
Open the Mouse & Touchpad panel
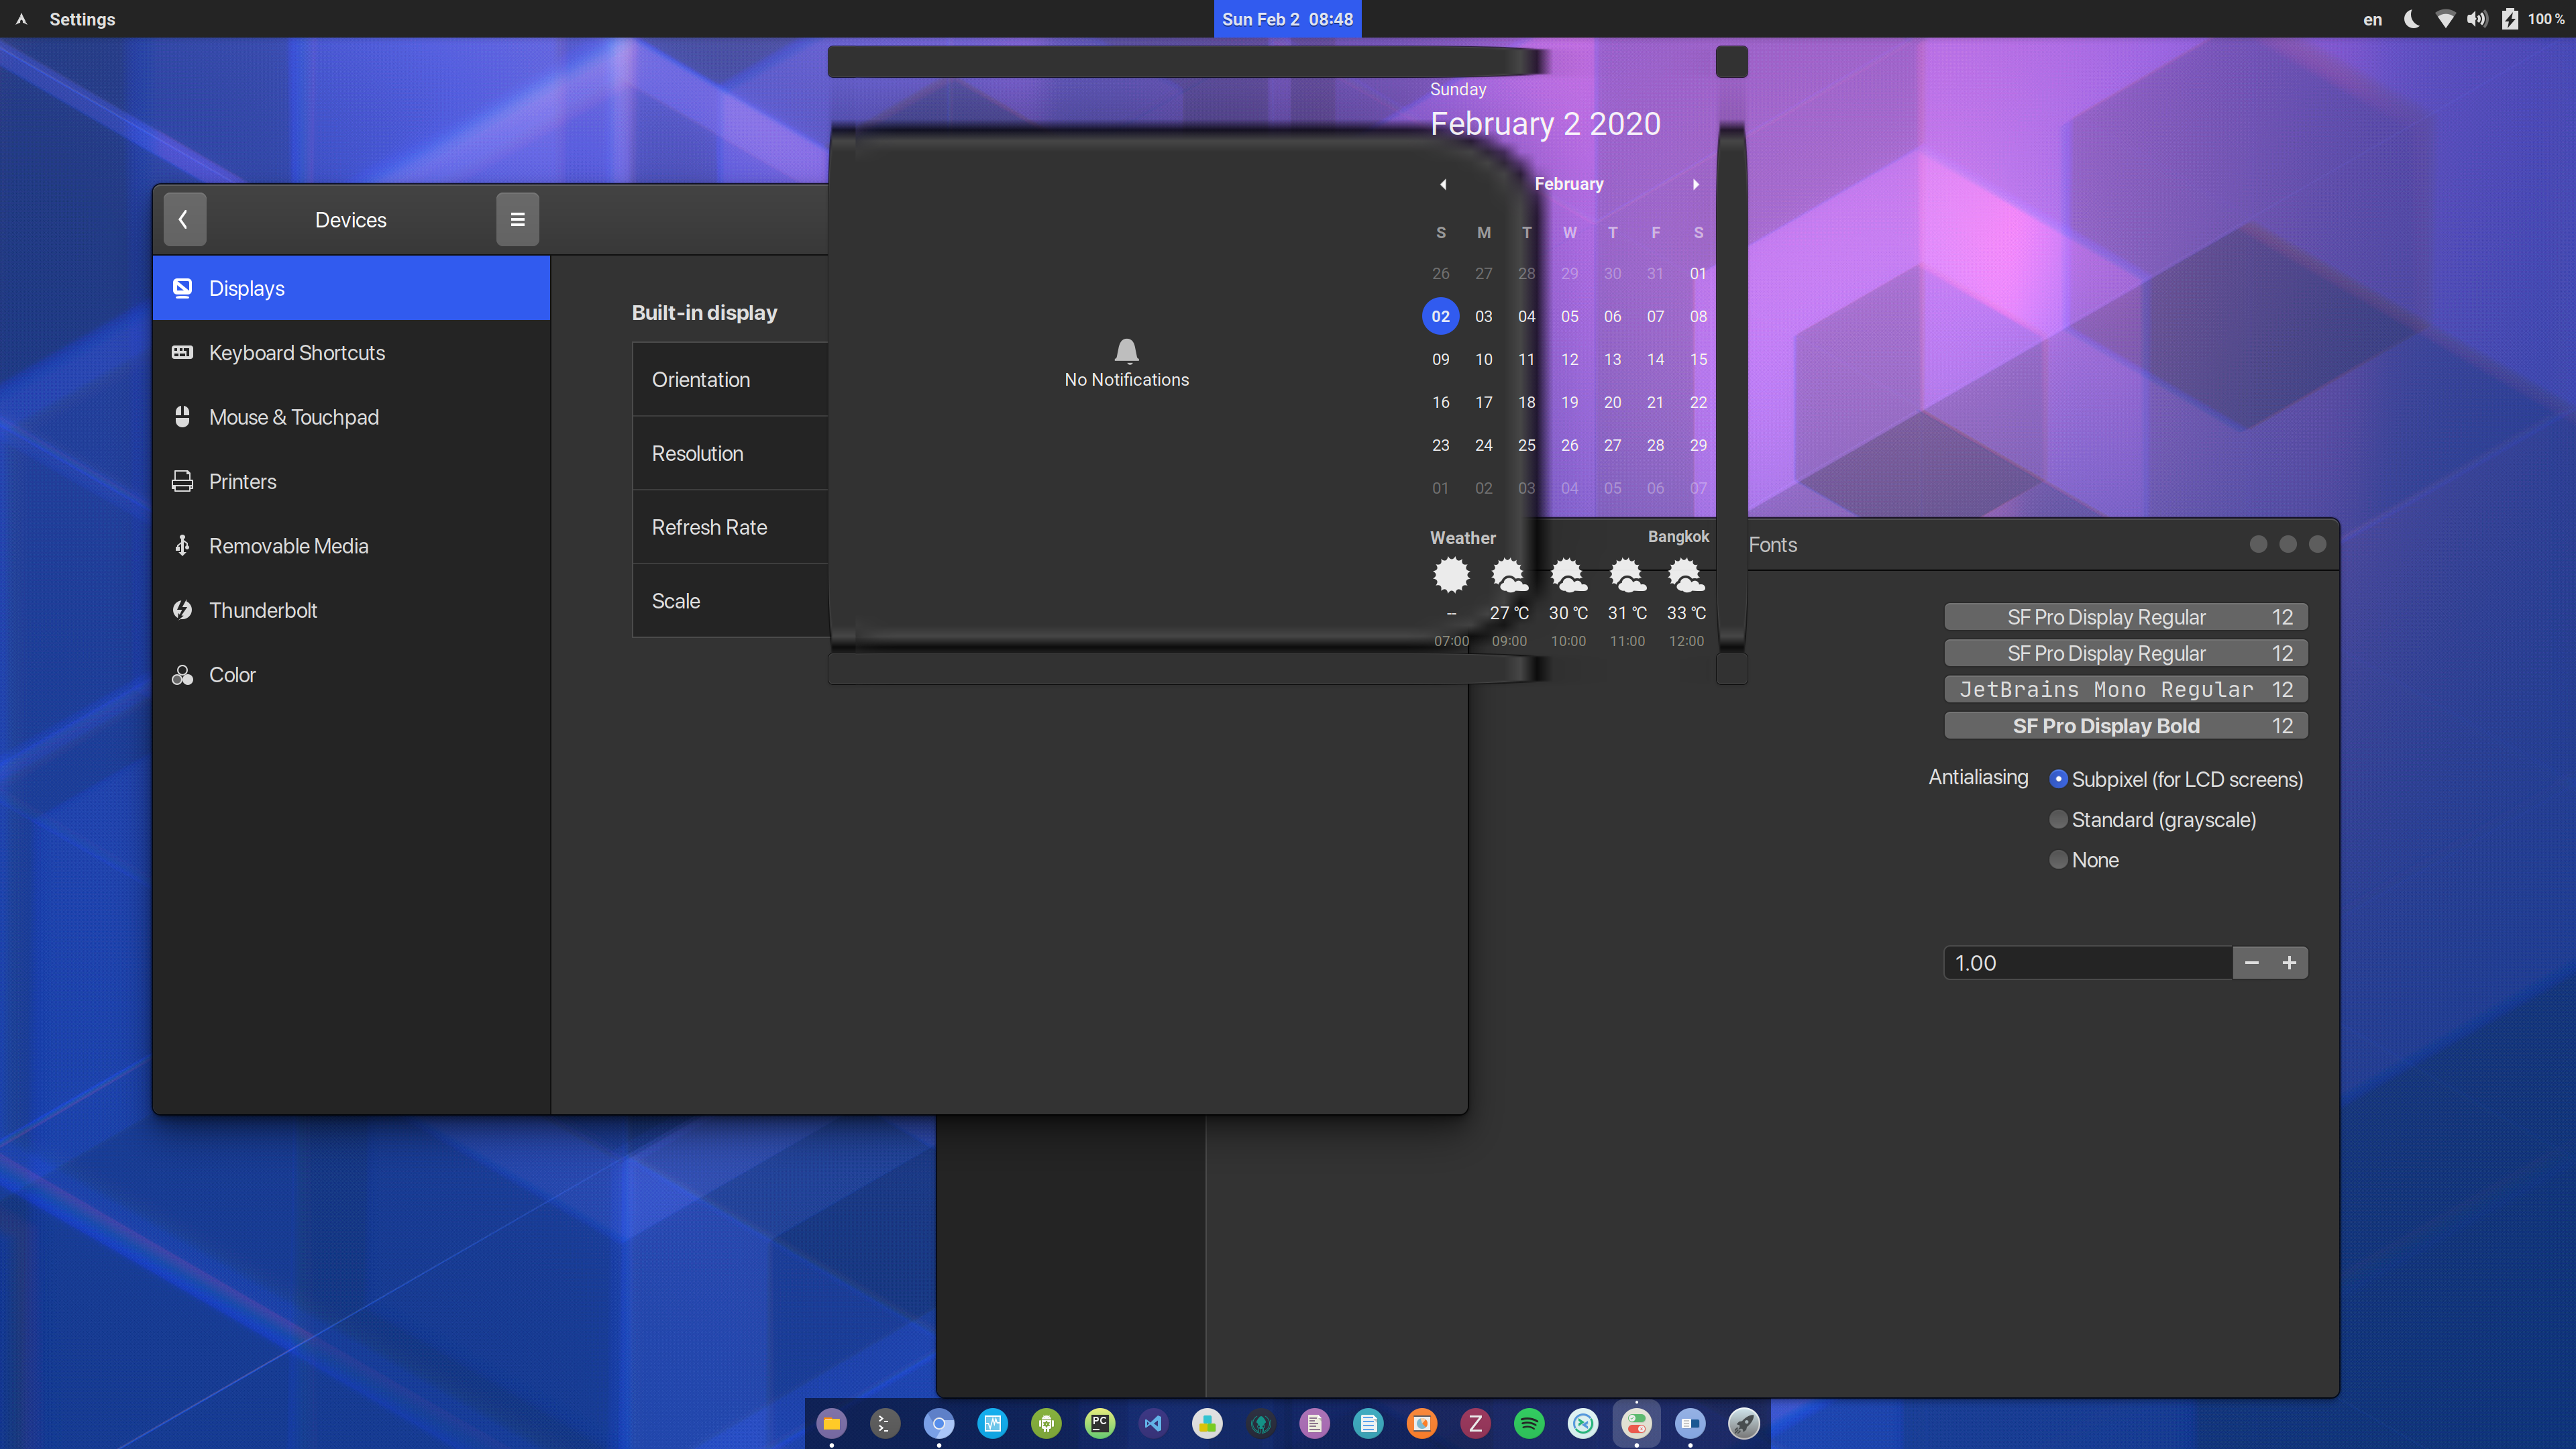coord(351,417)
